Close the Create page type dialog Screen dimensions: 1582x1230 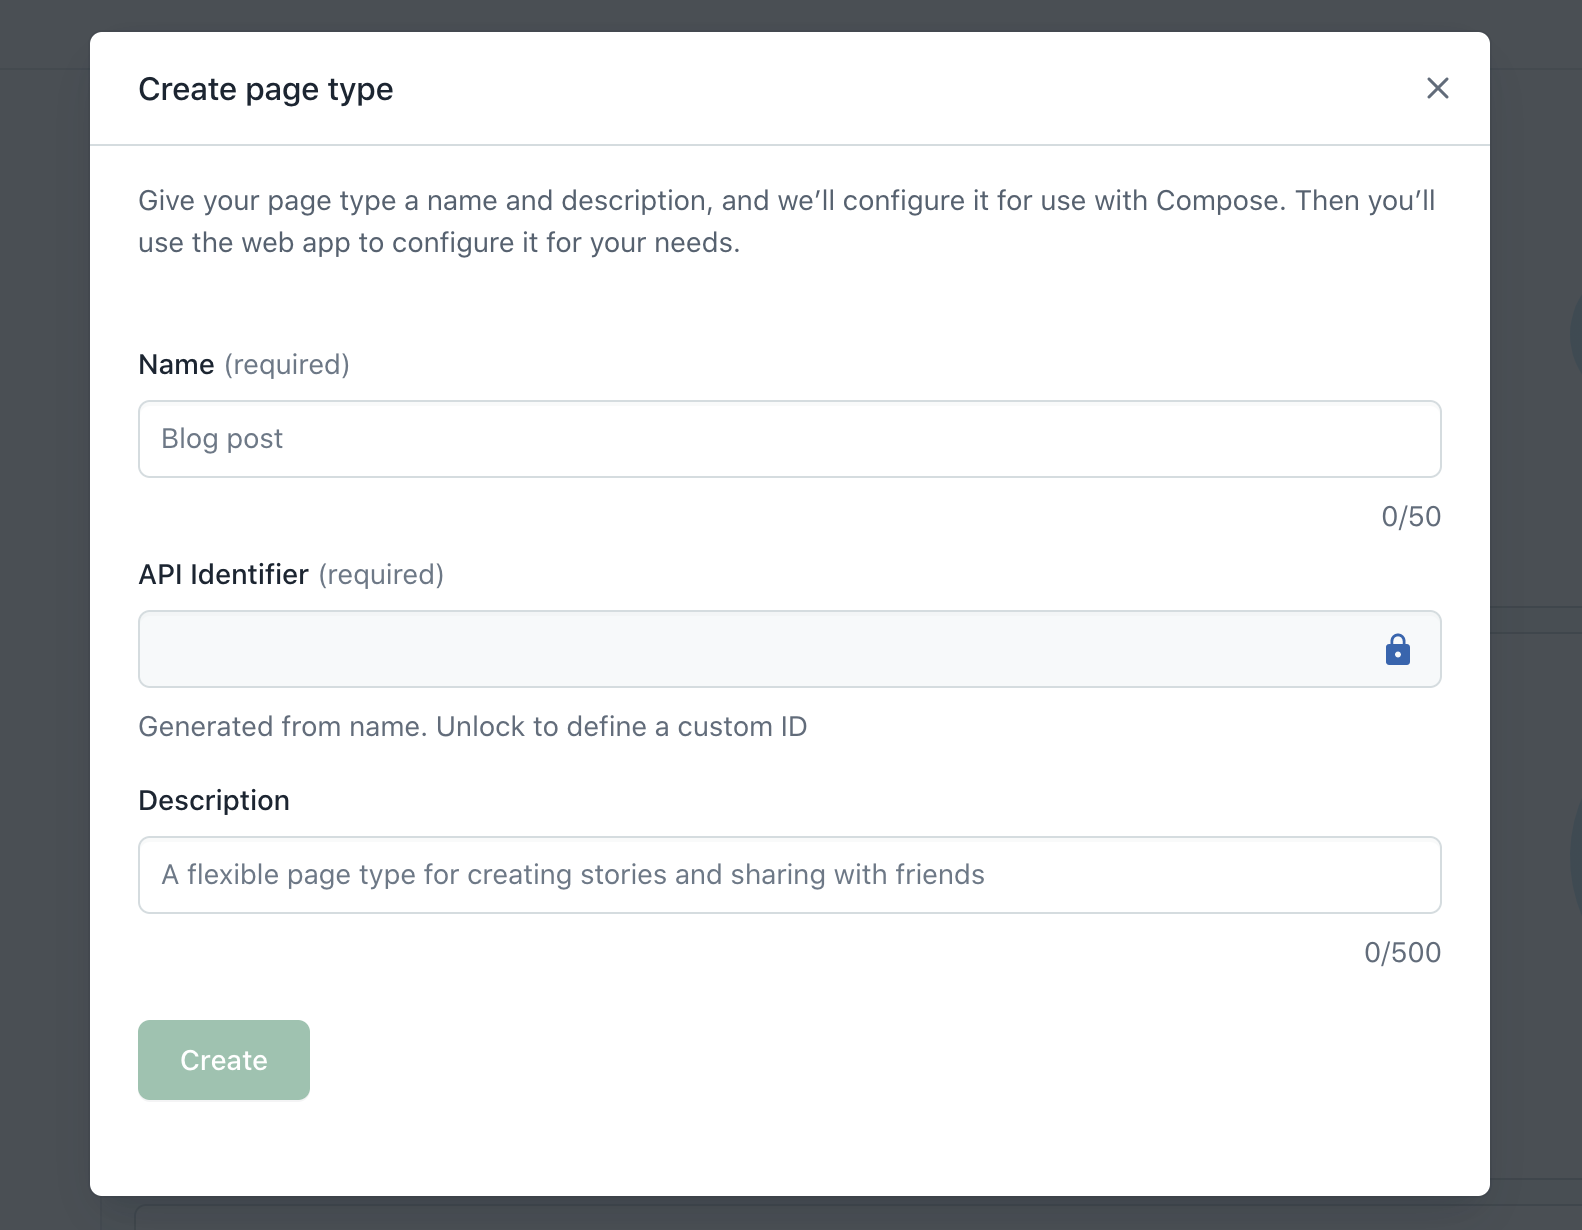click(x=1437, y=88)
